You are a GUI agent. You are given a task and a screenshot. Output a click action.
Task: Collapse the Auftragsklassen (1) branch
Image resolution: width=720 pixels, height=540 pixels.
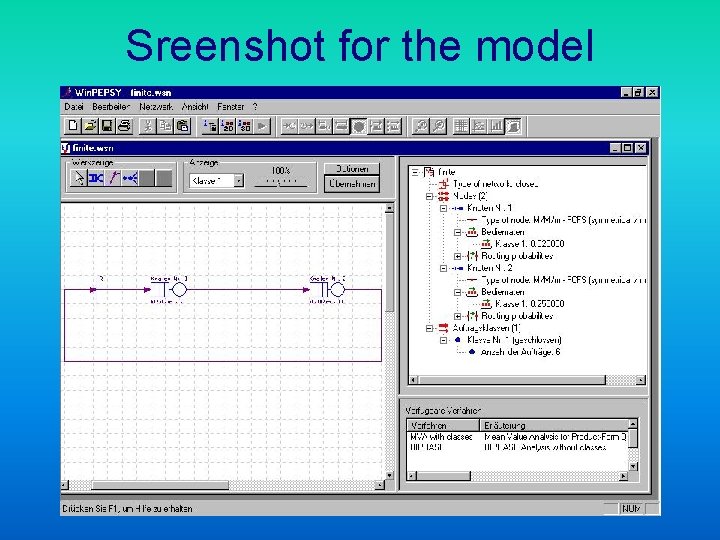(x=429, y=328)
